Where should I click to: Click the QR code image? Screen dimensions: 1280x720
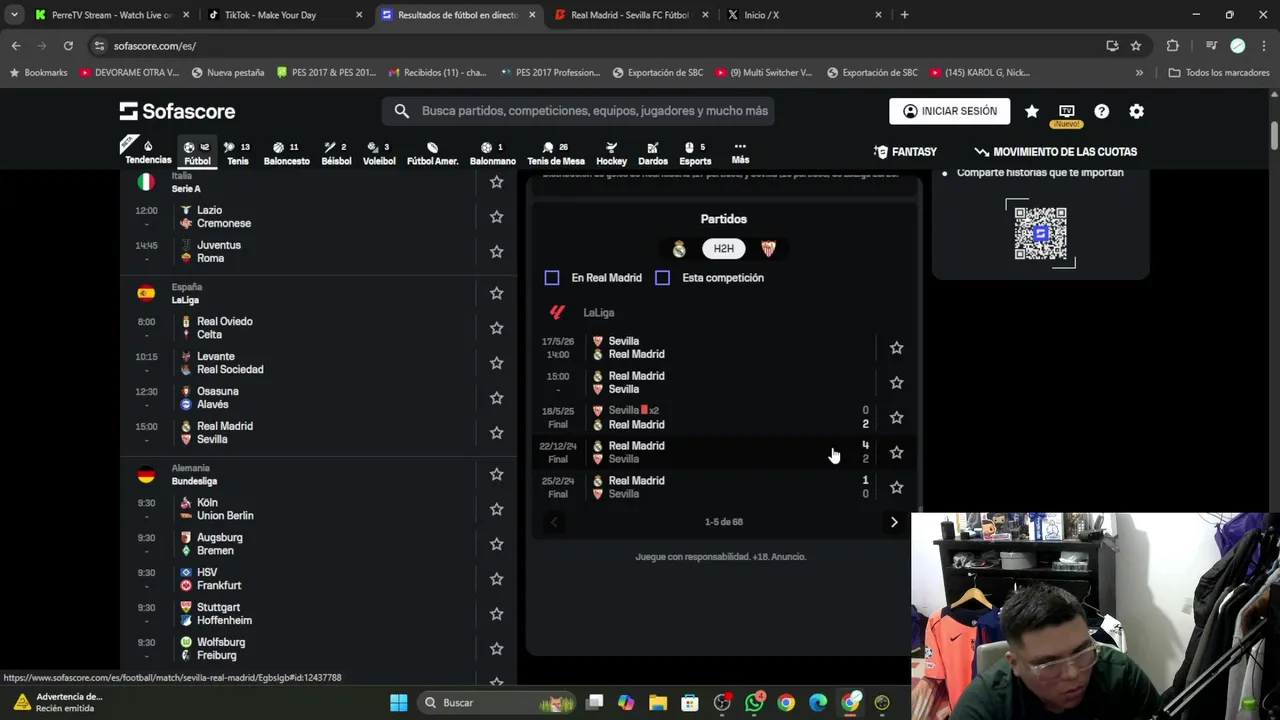pos(1040,233)
